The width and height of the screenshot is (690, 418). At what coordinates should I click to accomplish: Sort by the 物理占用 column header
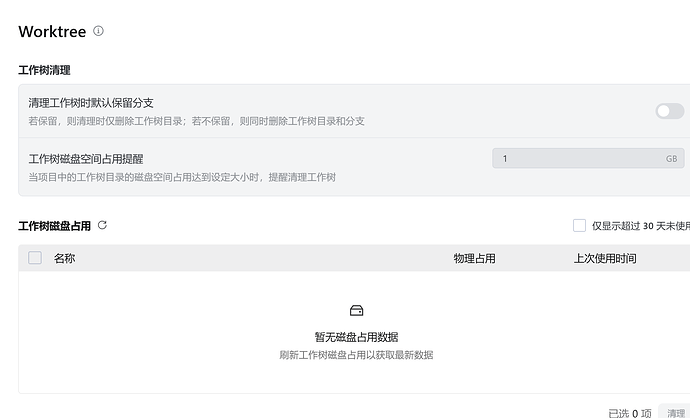point(474,258)
